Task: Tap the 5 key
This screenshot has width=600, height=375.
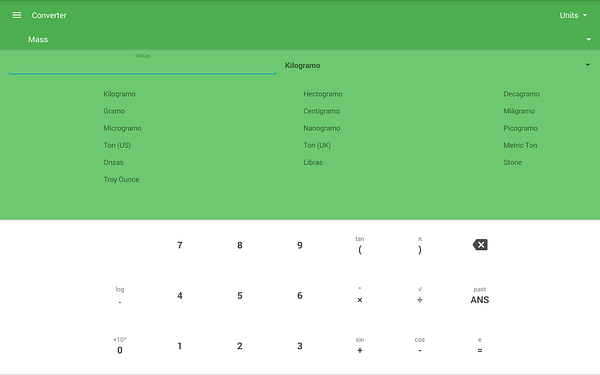Action: pos(240,296)
